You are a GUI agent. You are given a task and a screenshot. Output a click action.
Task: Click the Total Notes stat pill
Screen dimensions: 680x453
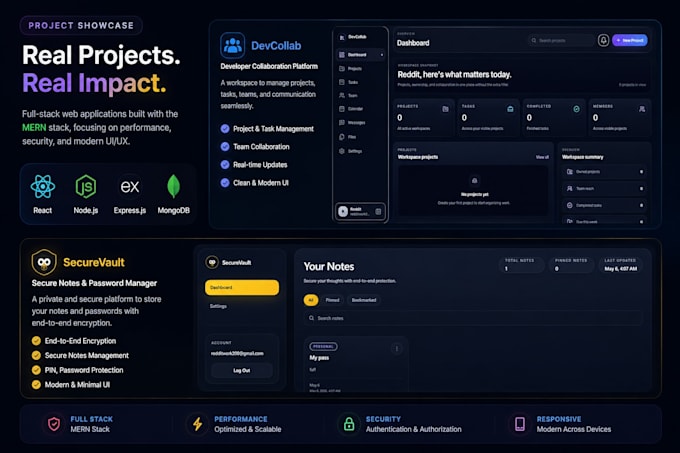pyautogui.click(x=521, y=264)
